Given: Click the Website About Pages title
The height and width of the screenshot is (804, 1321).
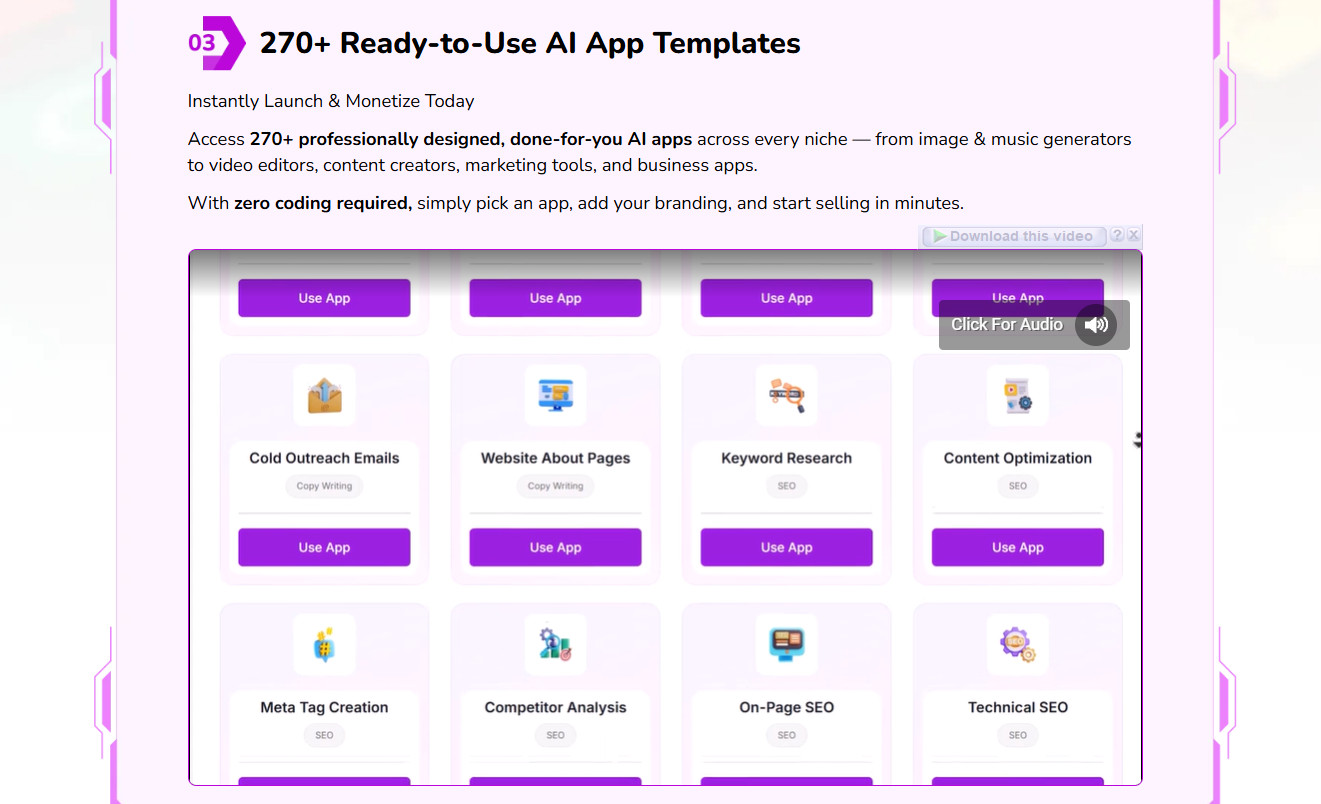Looking at the screenshot, I should (x=555, y=458).
